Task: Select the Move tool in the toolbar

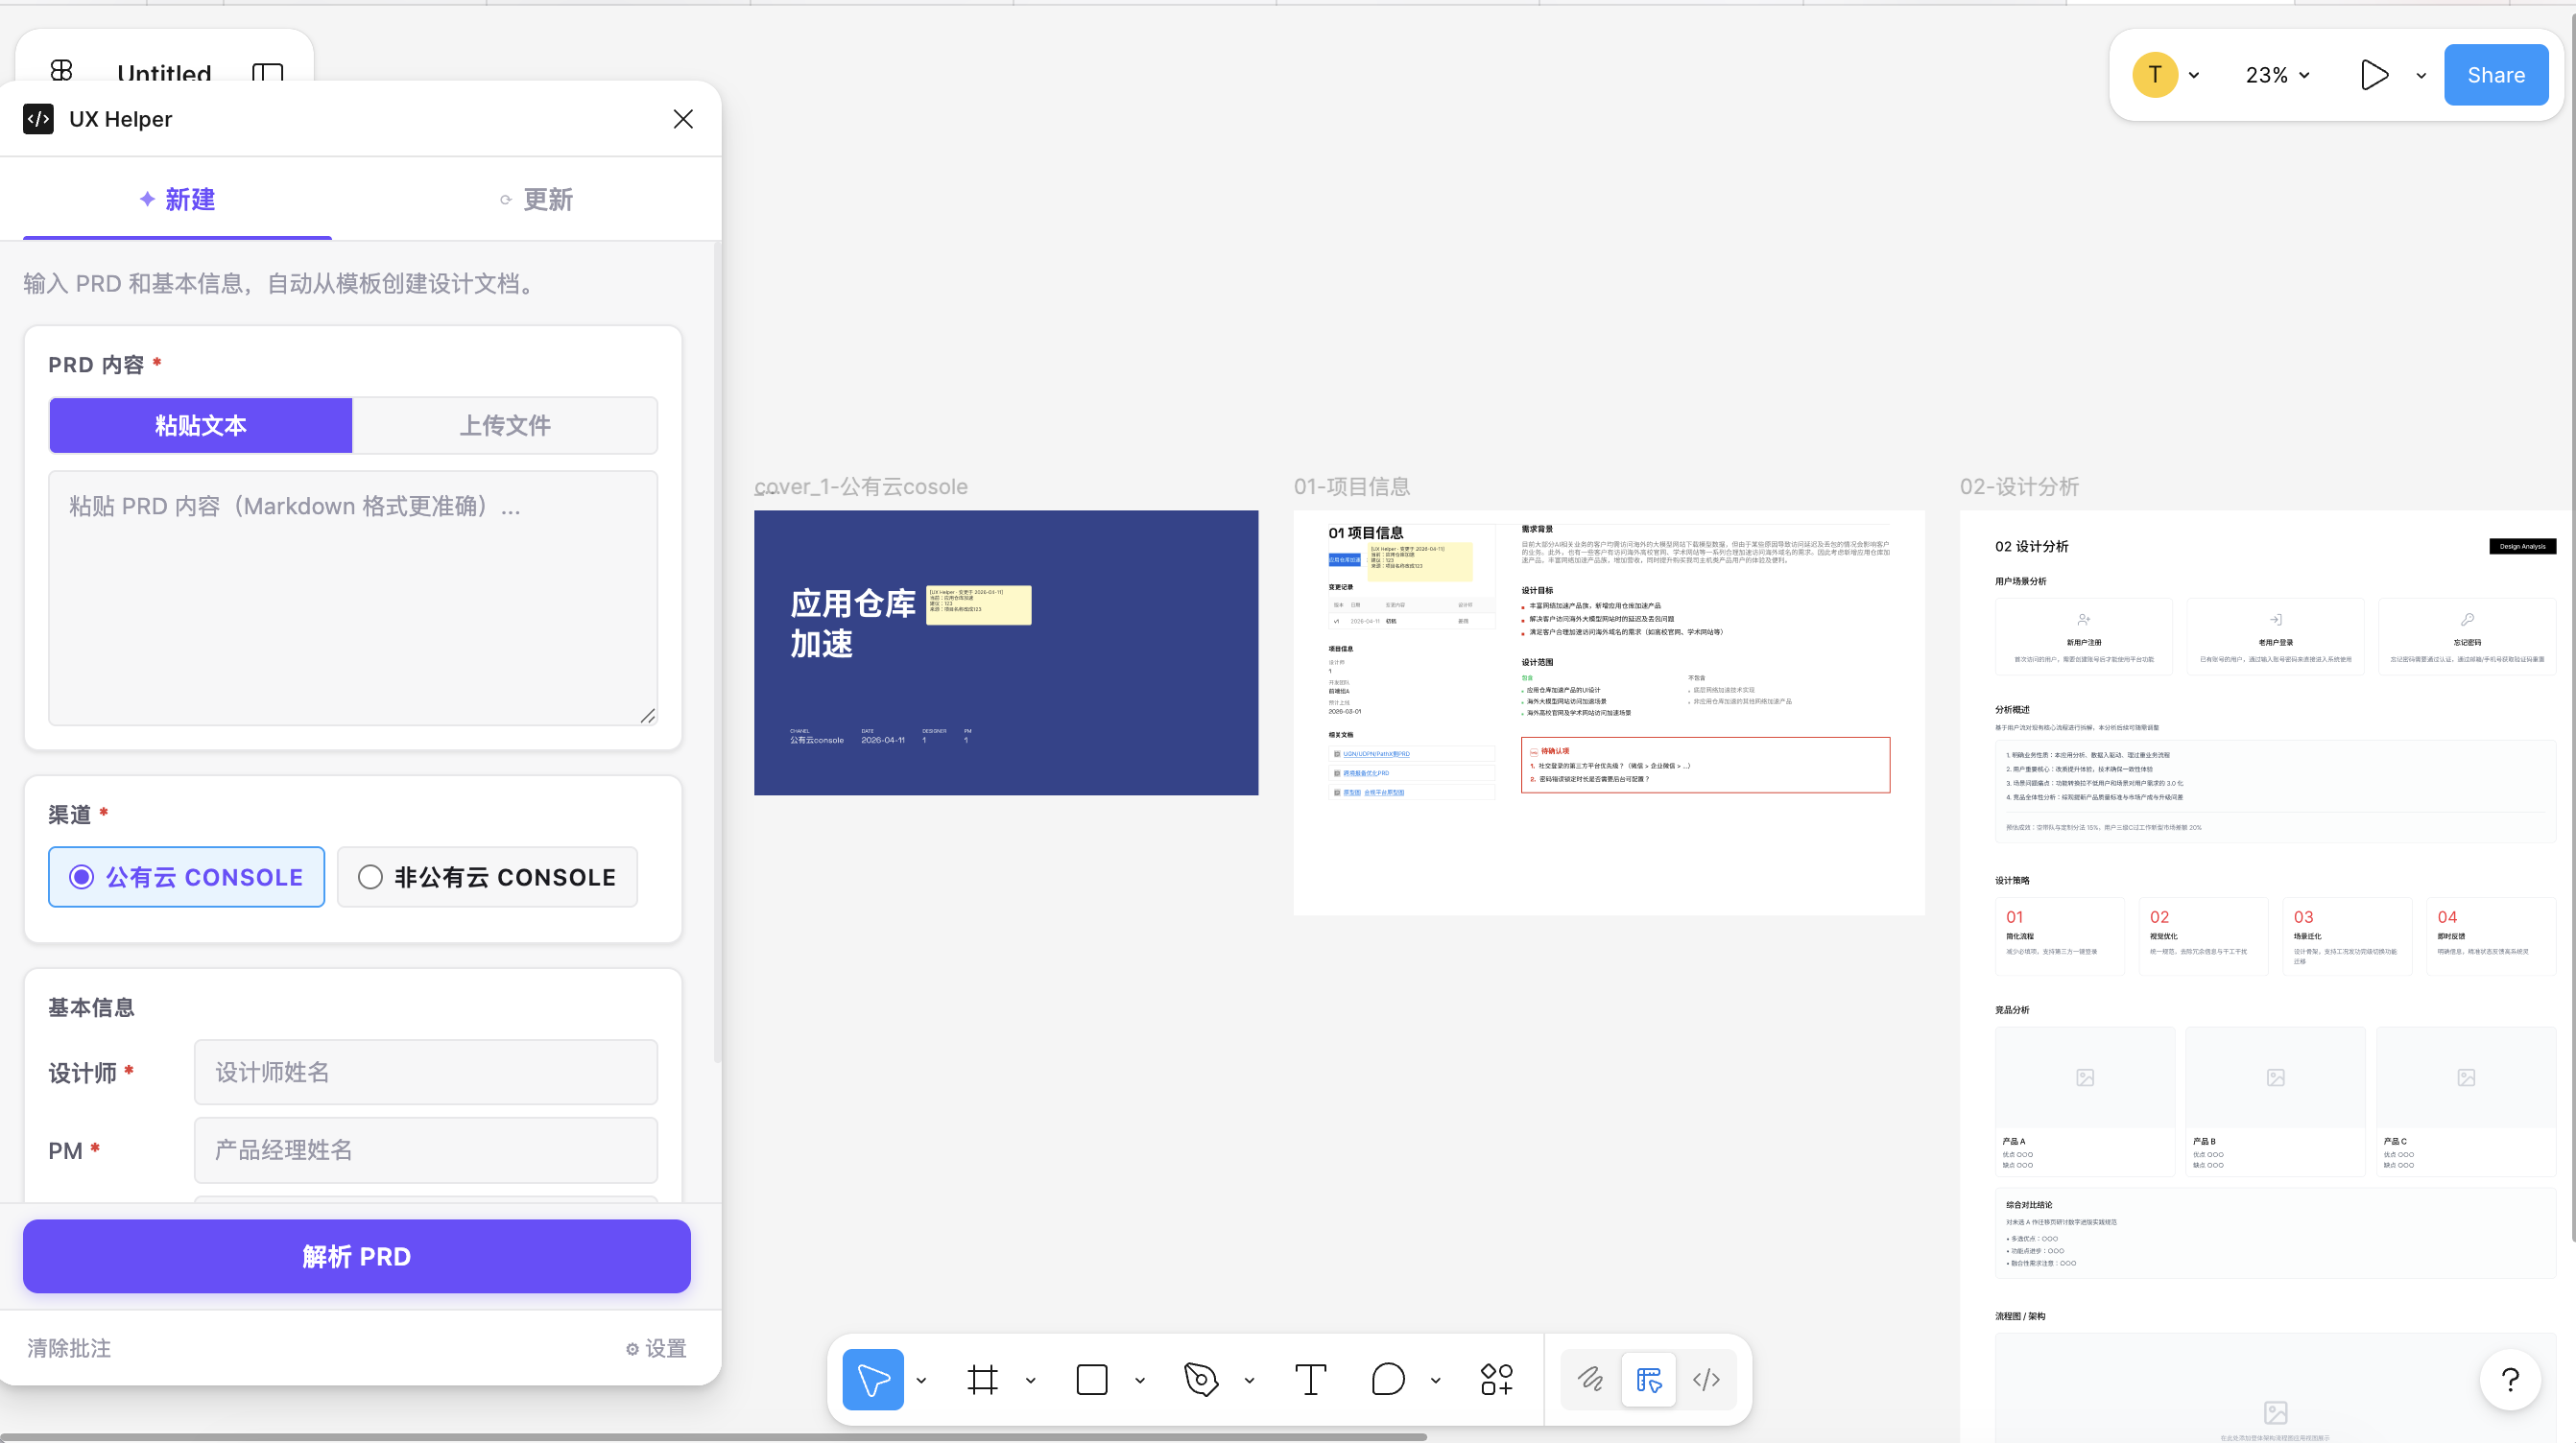Action: click(x=873, y=1380)
